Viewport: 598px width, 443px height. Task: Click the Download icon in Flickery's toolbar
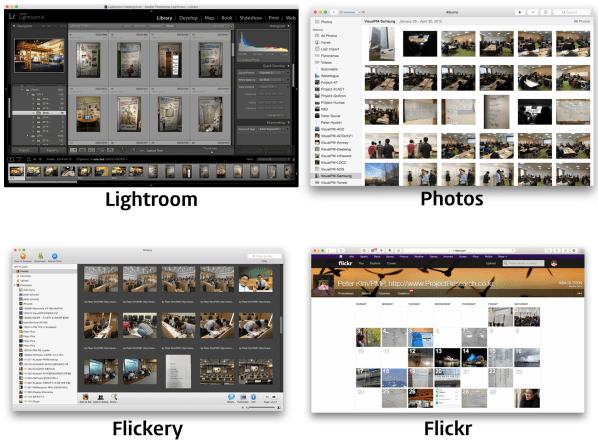(x=40, y=256)
